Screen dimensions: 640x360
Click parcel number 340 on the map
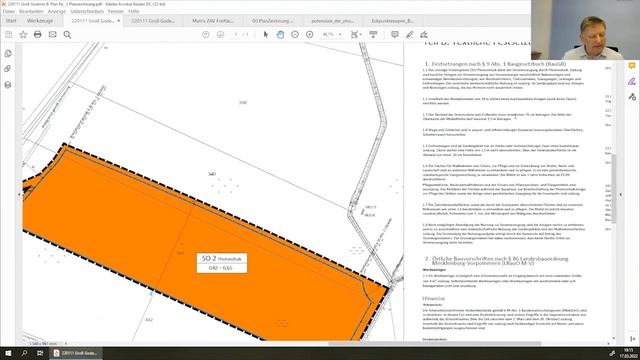click(x=212, y=174)
